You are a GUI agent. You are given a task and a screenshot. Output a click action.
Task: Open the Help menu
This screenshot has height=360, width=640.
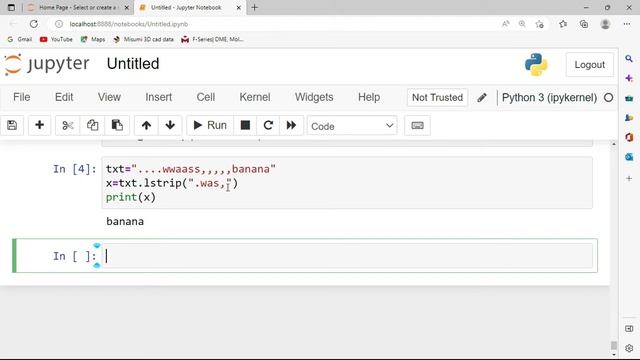pos(369,97)
